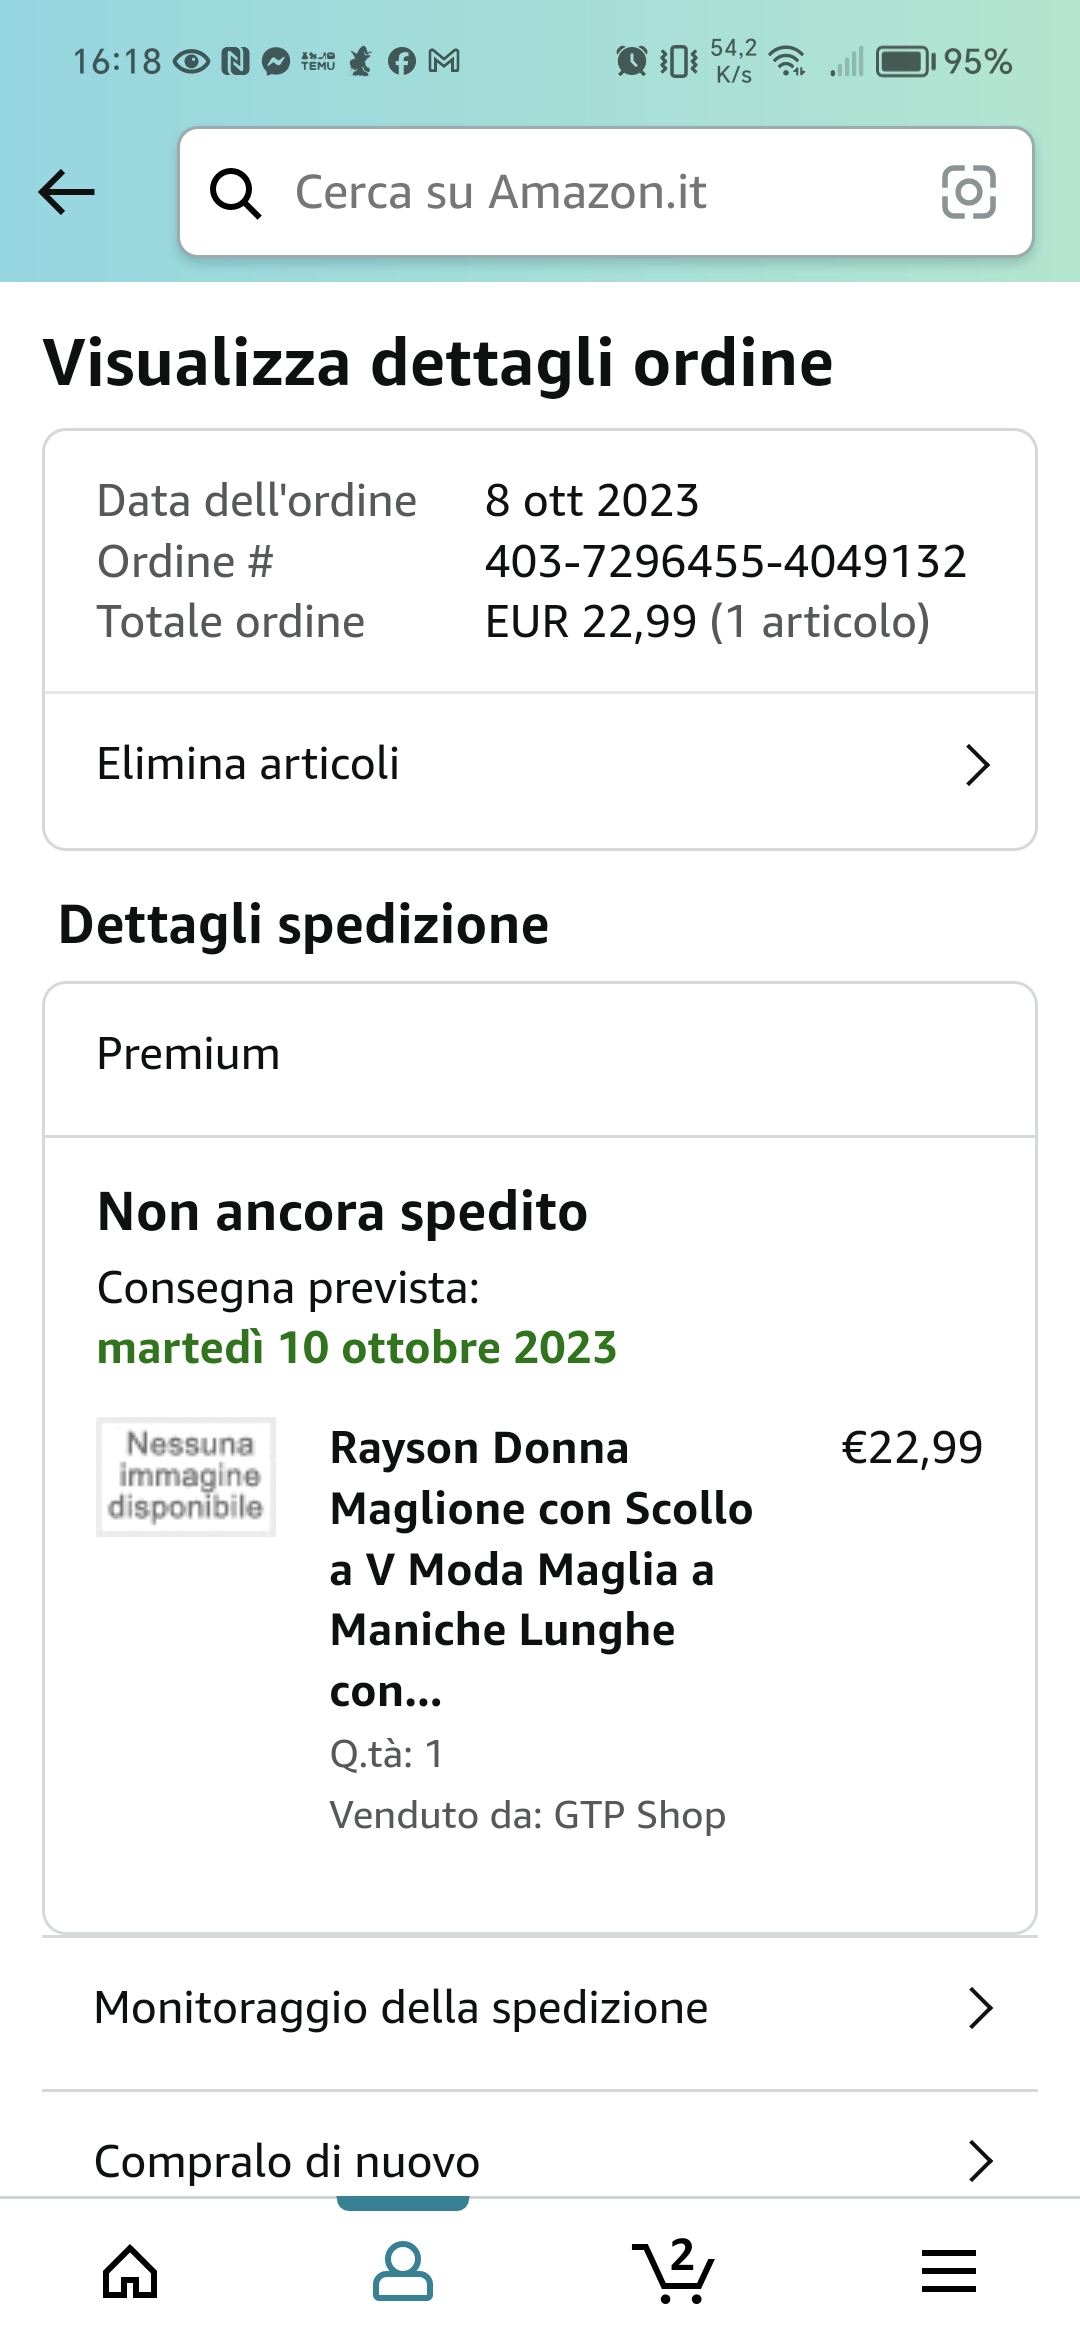Expand Elimina articoli chevron

pyautogui.click(x=977, y=765)
